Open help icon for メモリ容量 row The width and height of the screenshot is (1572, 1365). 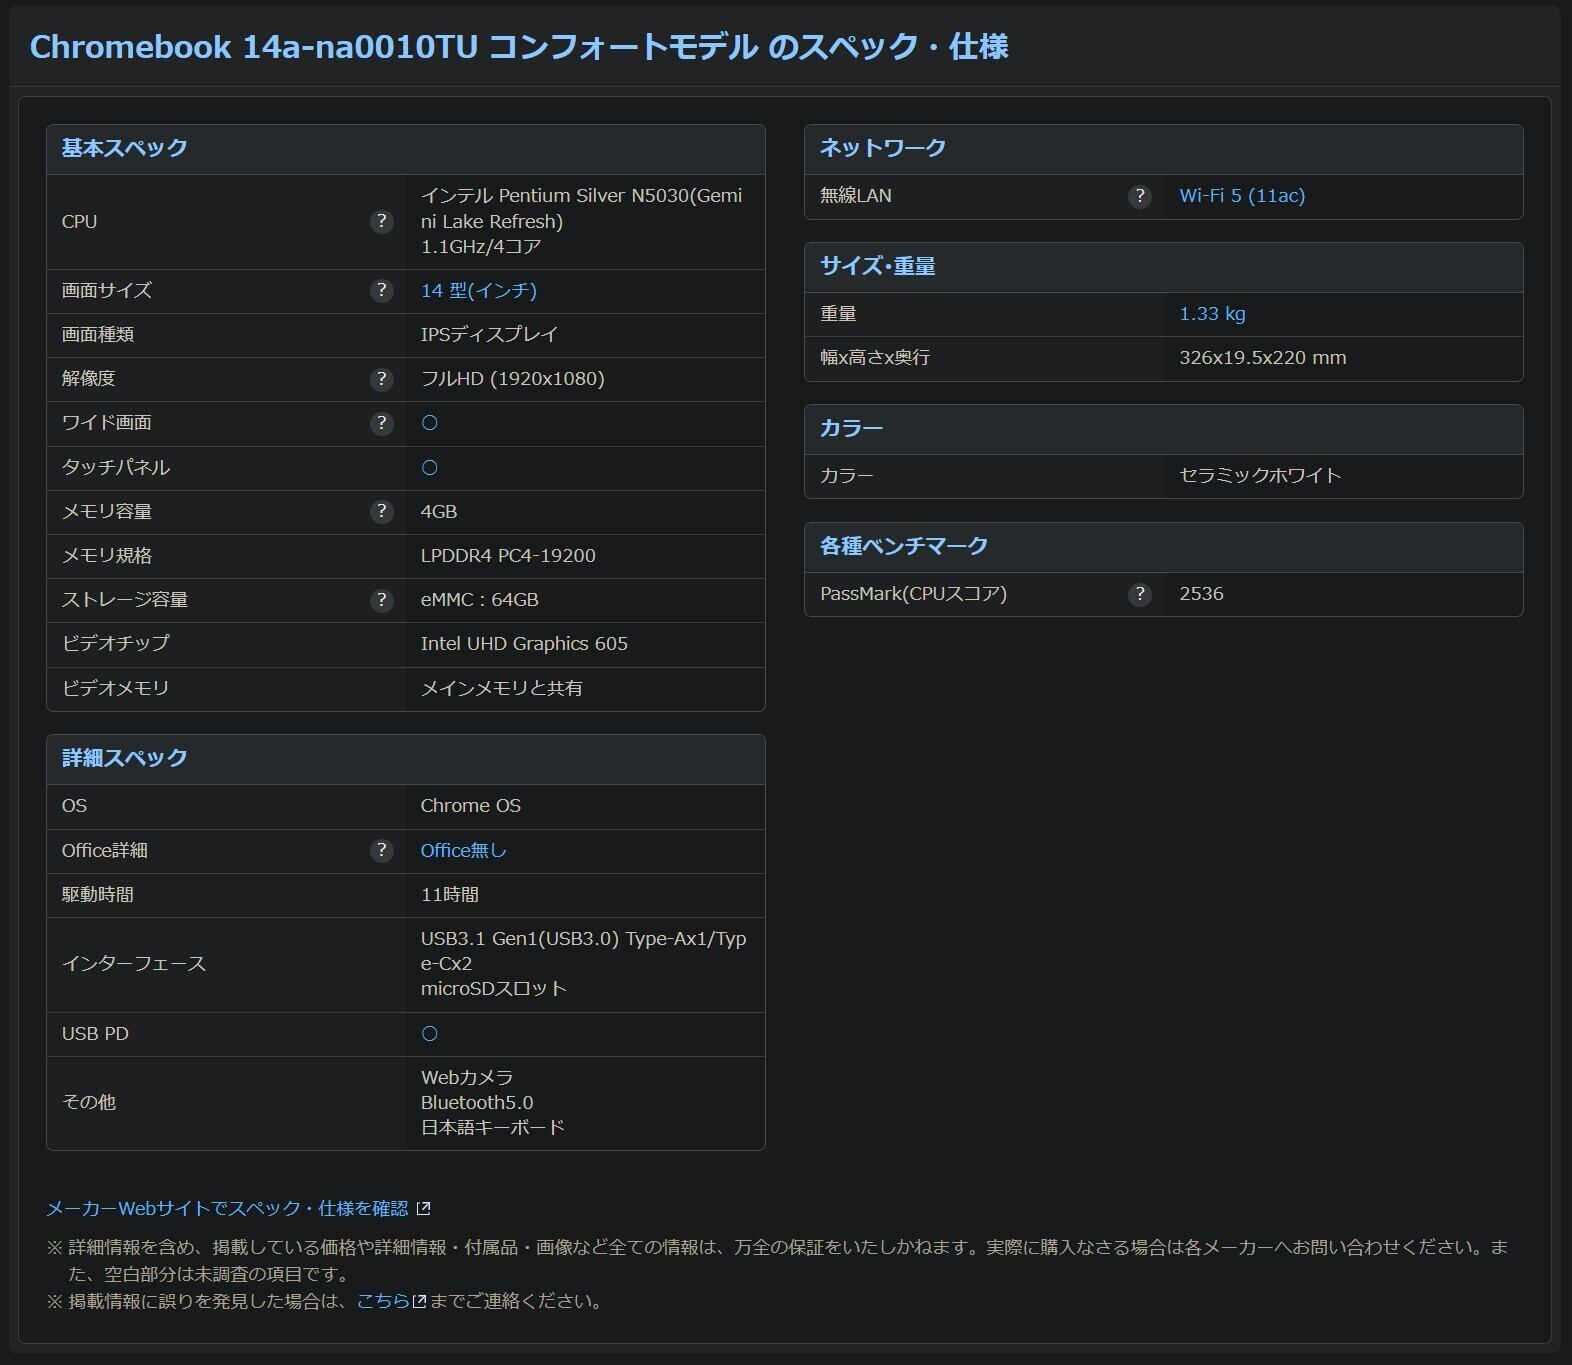click(x=381, y=512)
